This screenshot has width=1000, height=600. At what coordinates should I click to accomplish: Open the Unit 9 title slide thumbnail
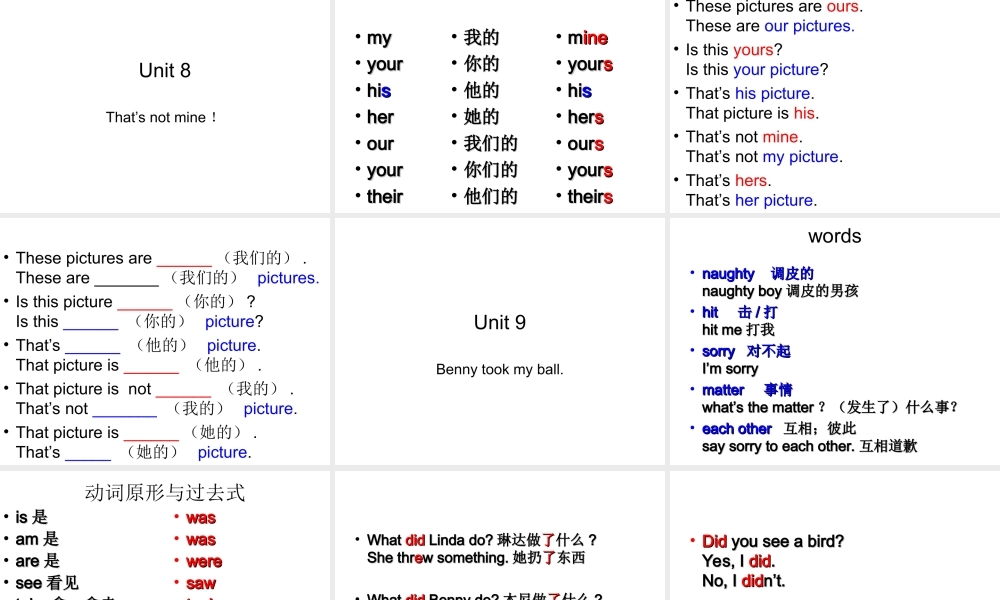[499, 342]
